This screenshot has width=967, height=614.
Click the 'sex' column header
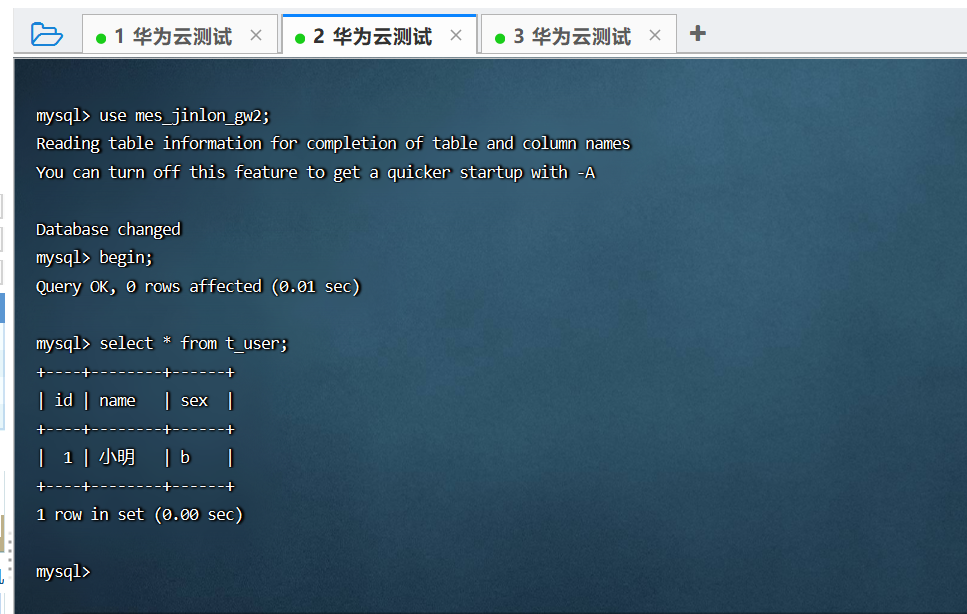[194, 400]
